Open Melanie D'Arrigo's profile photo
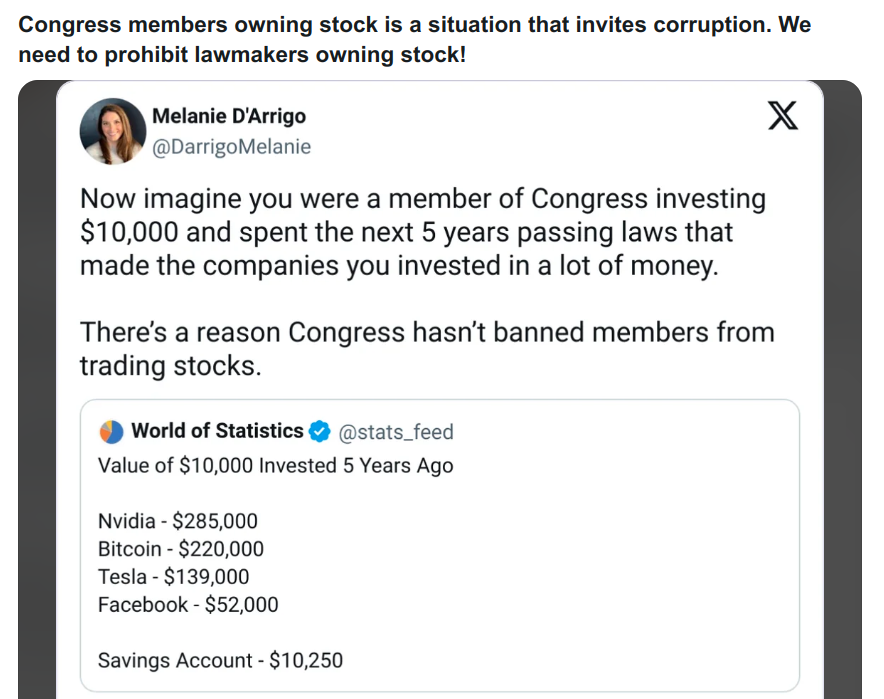 point(113,131)
